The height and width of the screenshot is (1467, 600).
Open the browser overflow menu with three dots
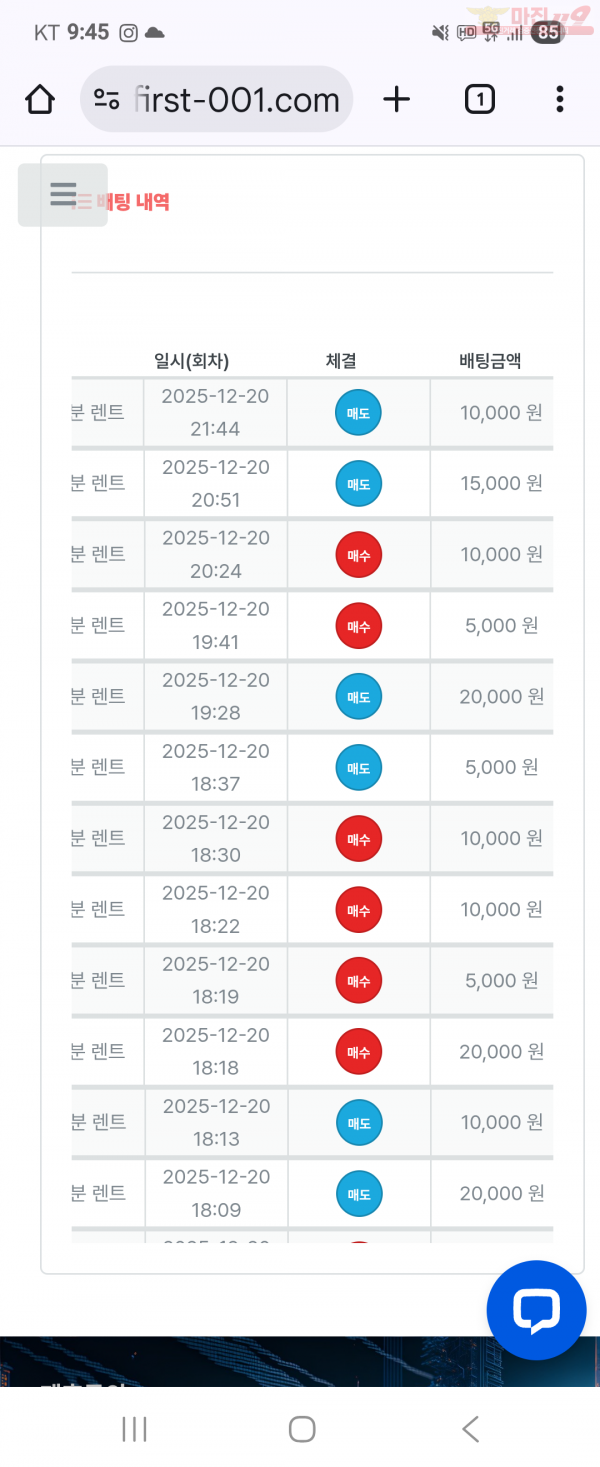559,99
